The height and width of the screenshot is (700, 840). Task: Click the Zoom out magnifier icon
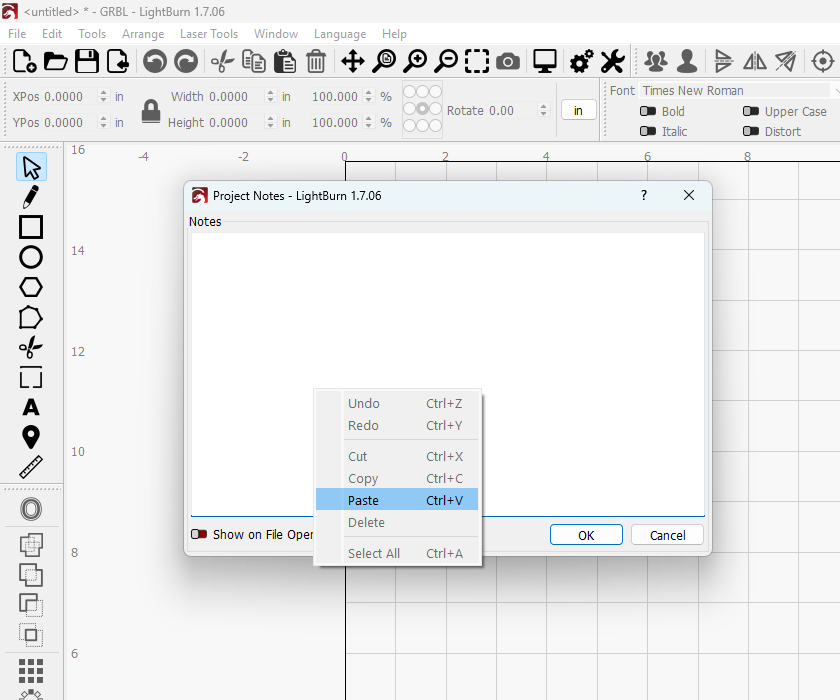click(x=446, y=61)
